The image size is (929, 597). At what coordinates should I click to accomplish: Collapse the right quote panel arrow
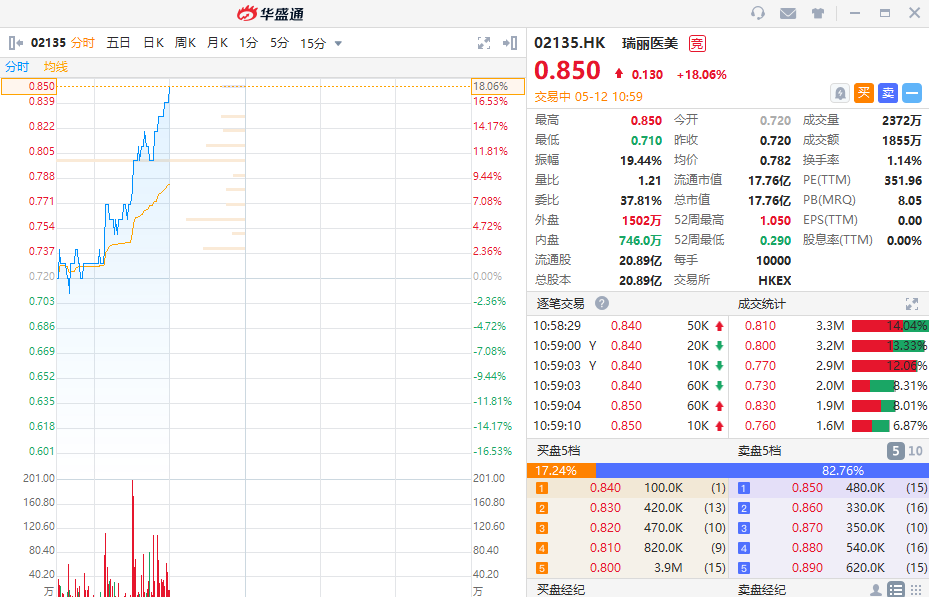click(x=510, y=43)
